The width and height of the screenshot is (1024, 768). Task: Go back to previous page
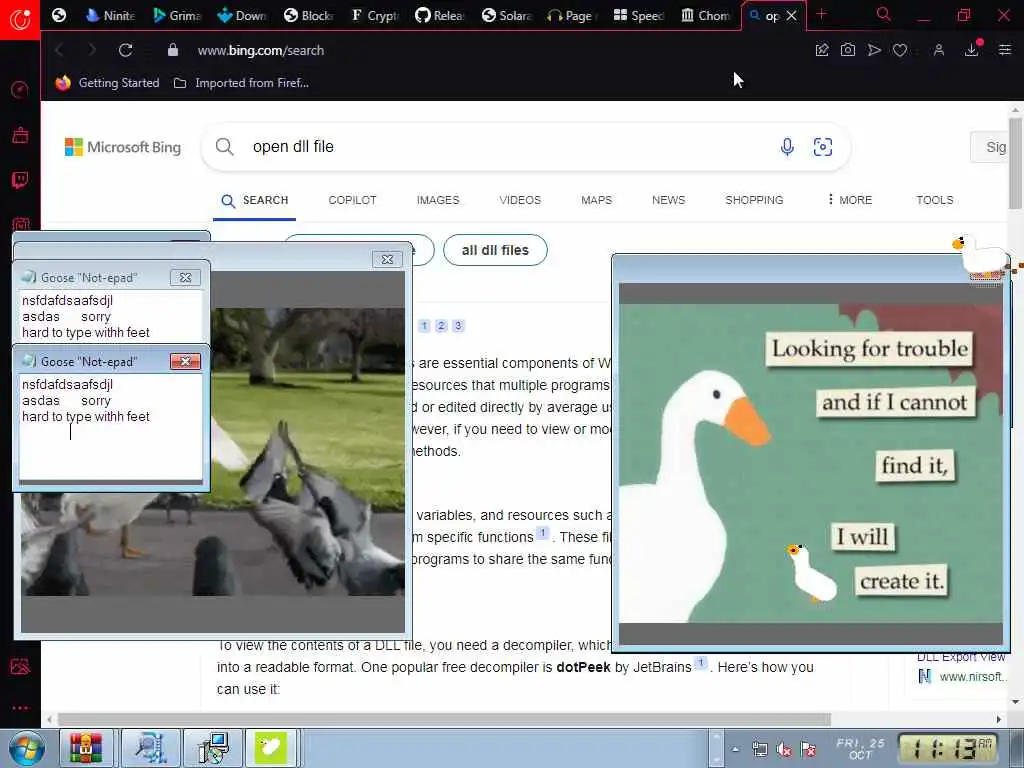tap(59, 50)
